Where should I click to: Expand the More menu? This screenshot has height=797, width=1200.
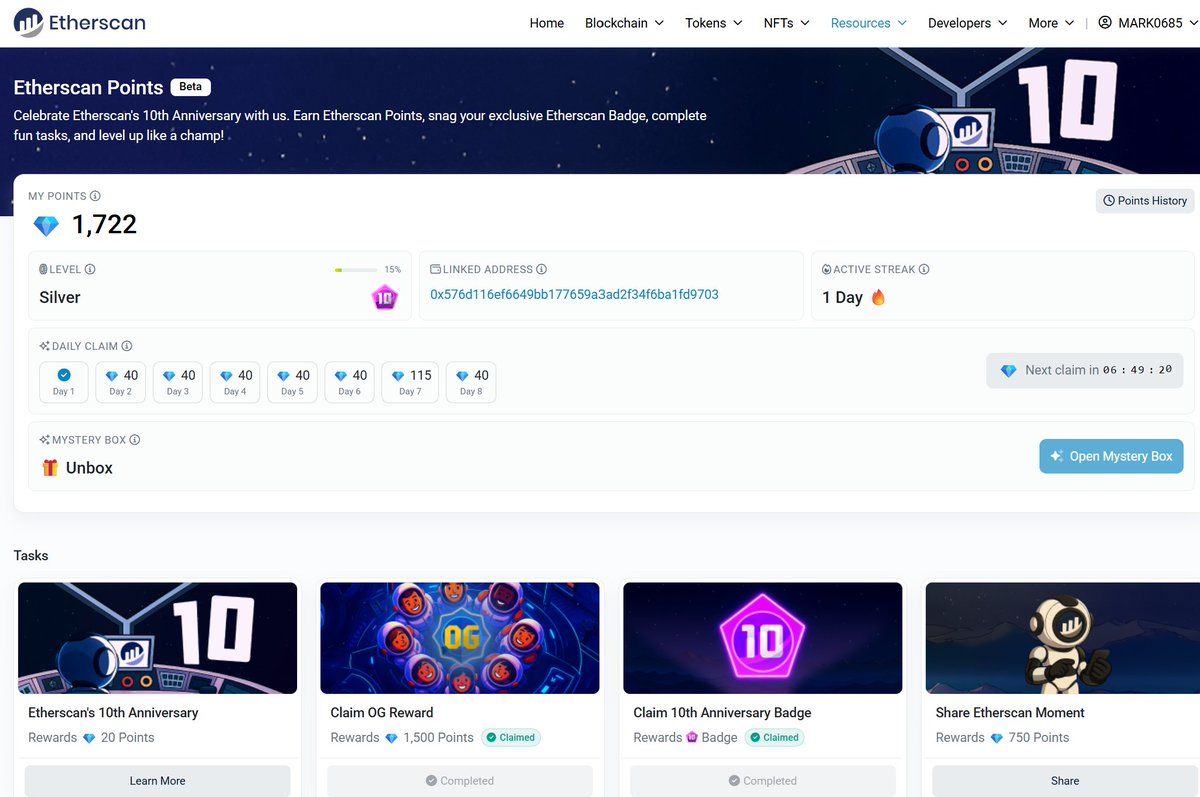point(1052,23)
